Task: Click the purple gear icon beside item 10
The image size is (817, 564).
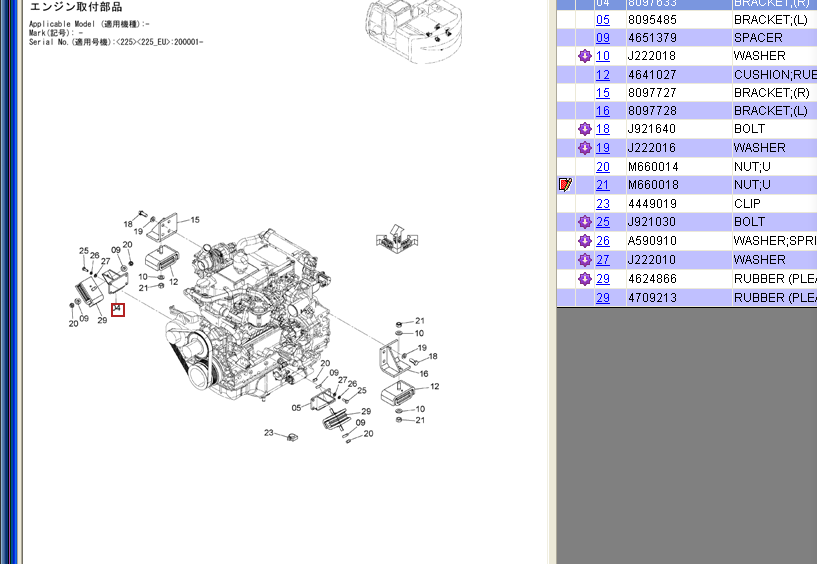Action: click(x=585, y=56)
